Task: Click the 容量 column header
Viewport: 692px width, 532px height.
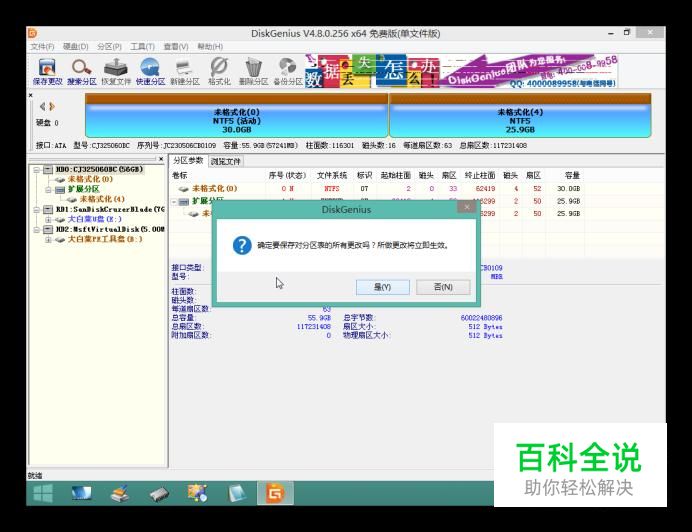Action: click(572, 176)
